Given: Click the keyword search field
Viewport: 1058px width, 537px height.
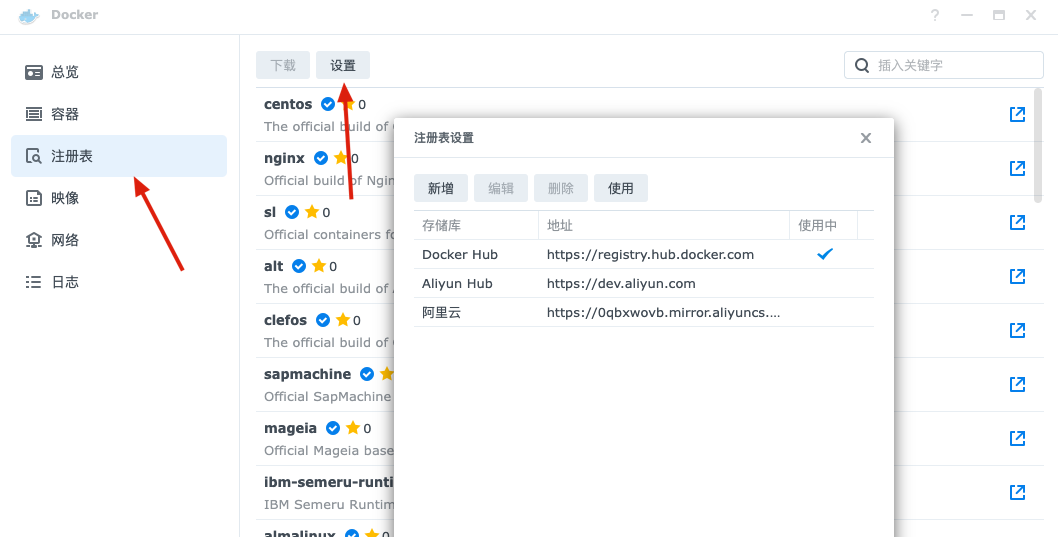Looking at the screenshot, I should coord(950,65).
